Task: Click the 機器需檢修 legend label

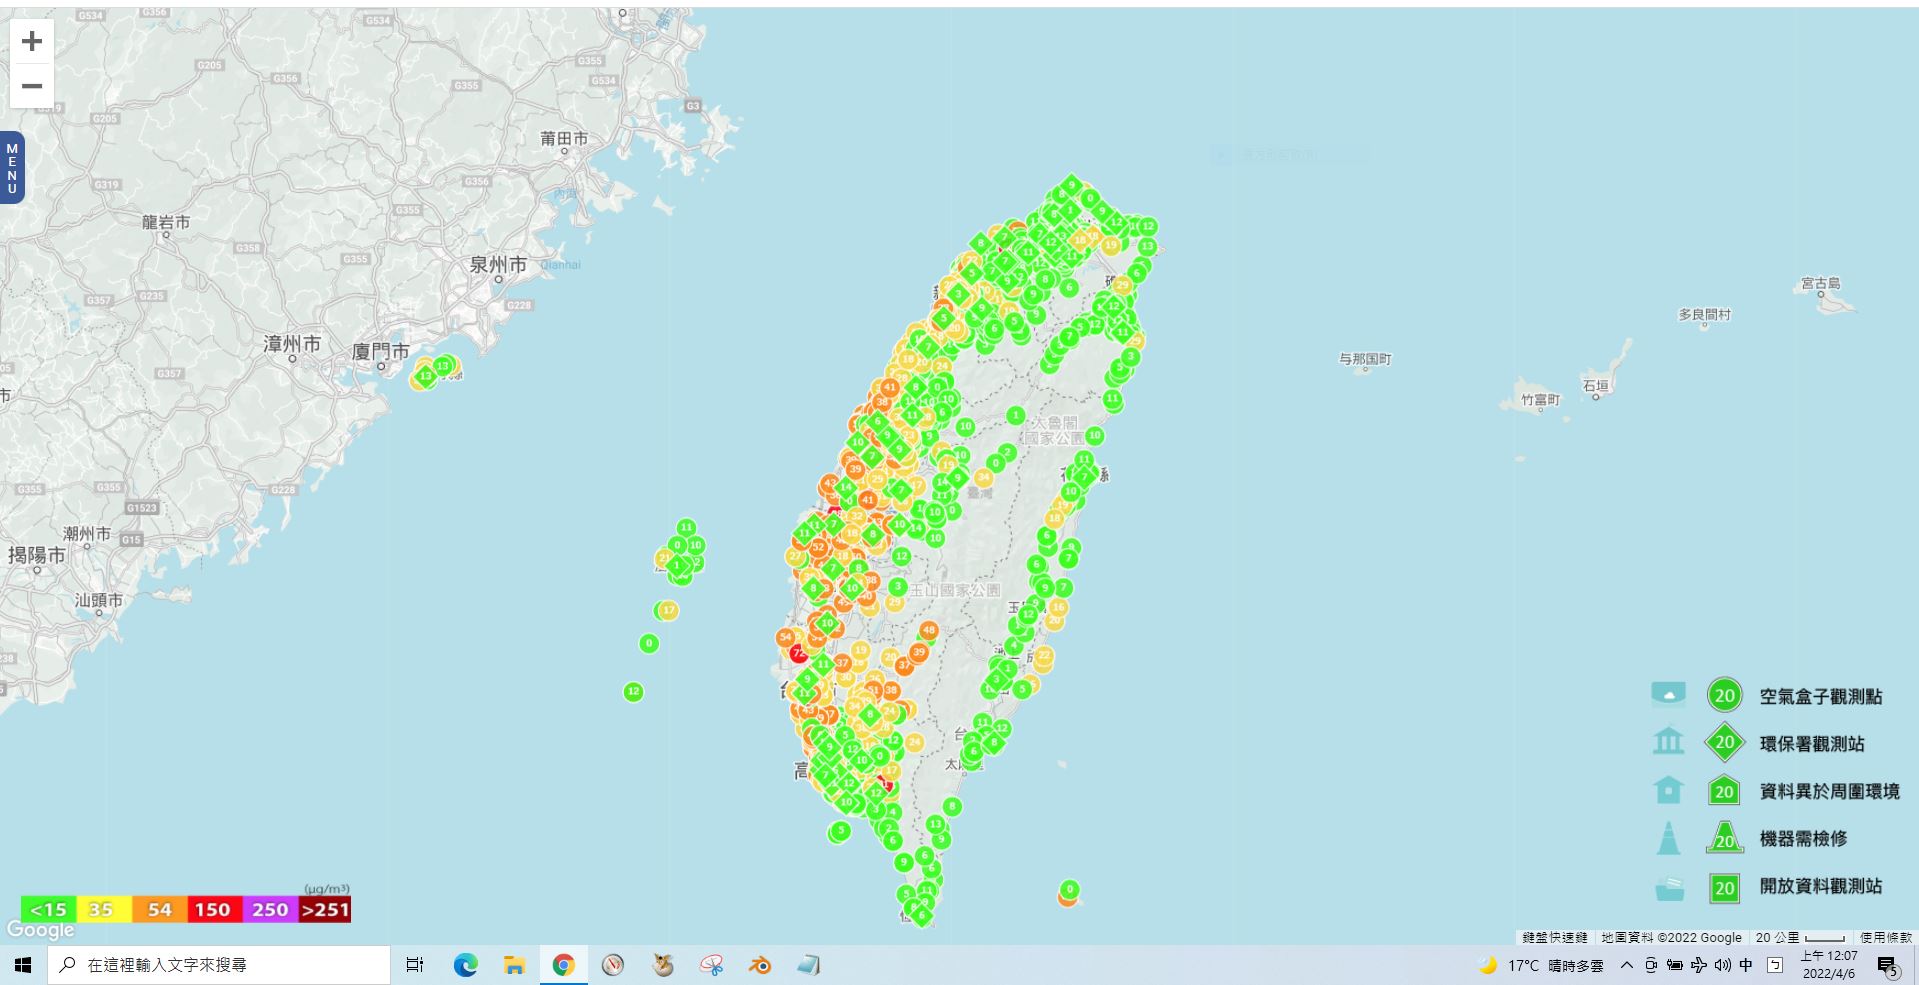Action: click(1803, 839)
